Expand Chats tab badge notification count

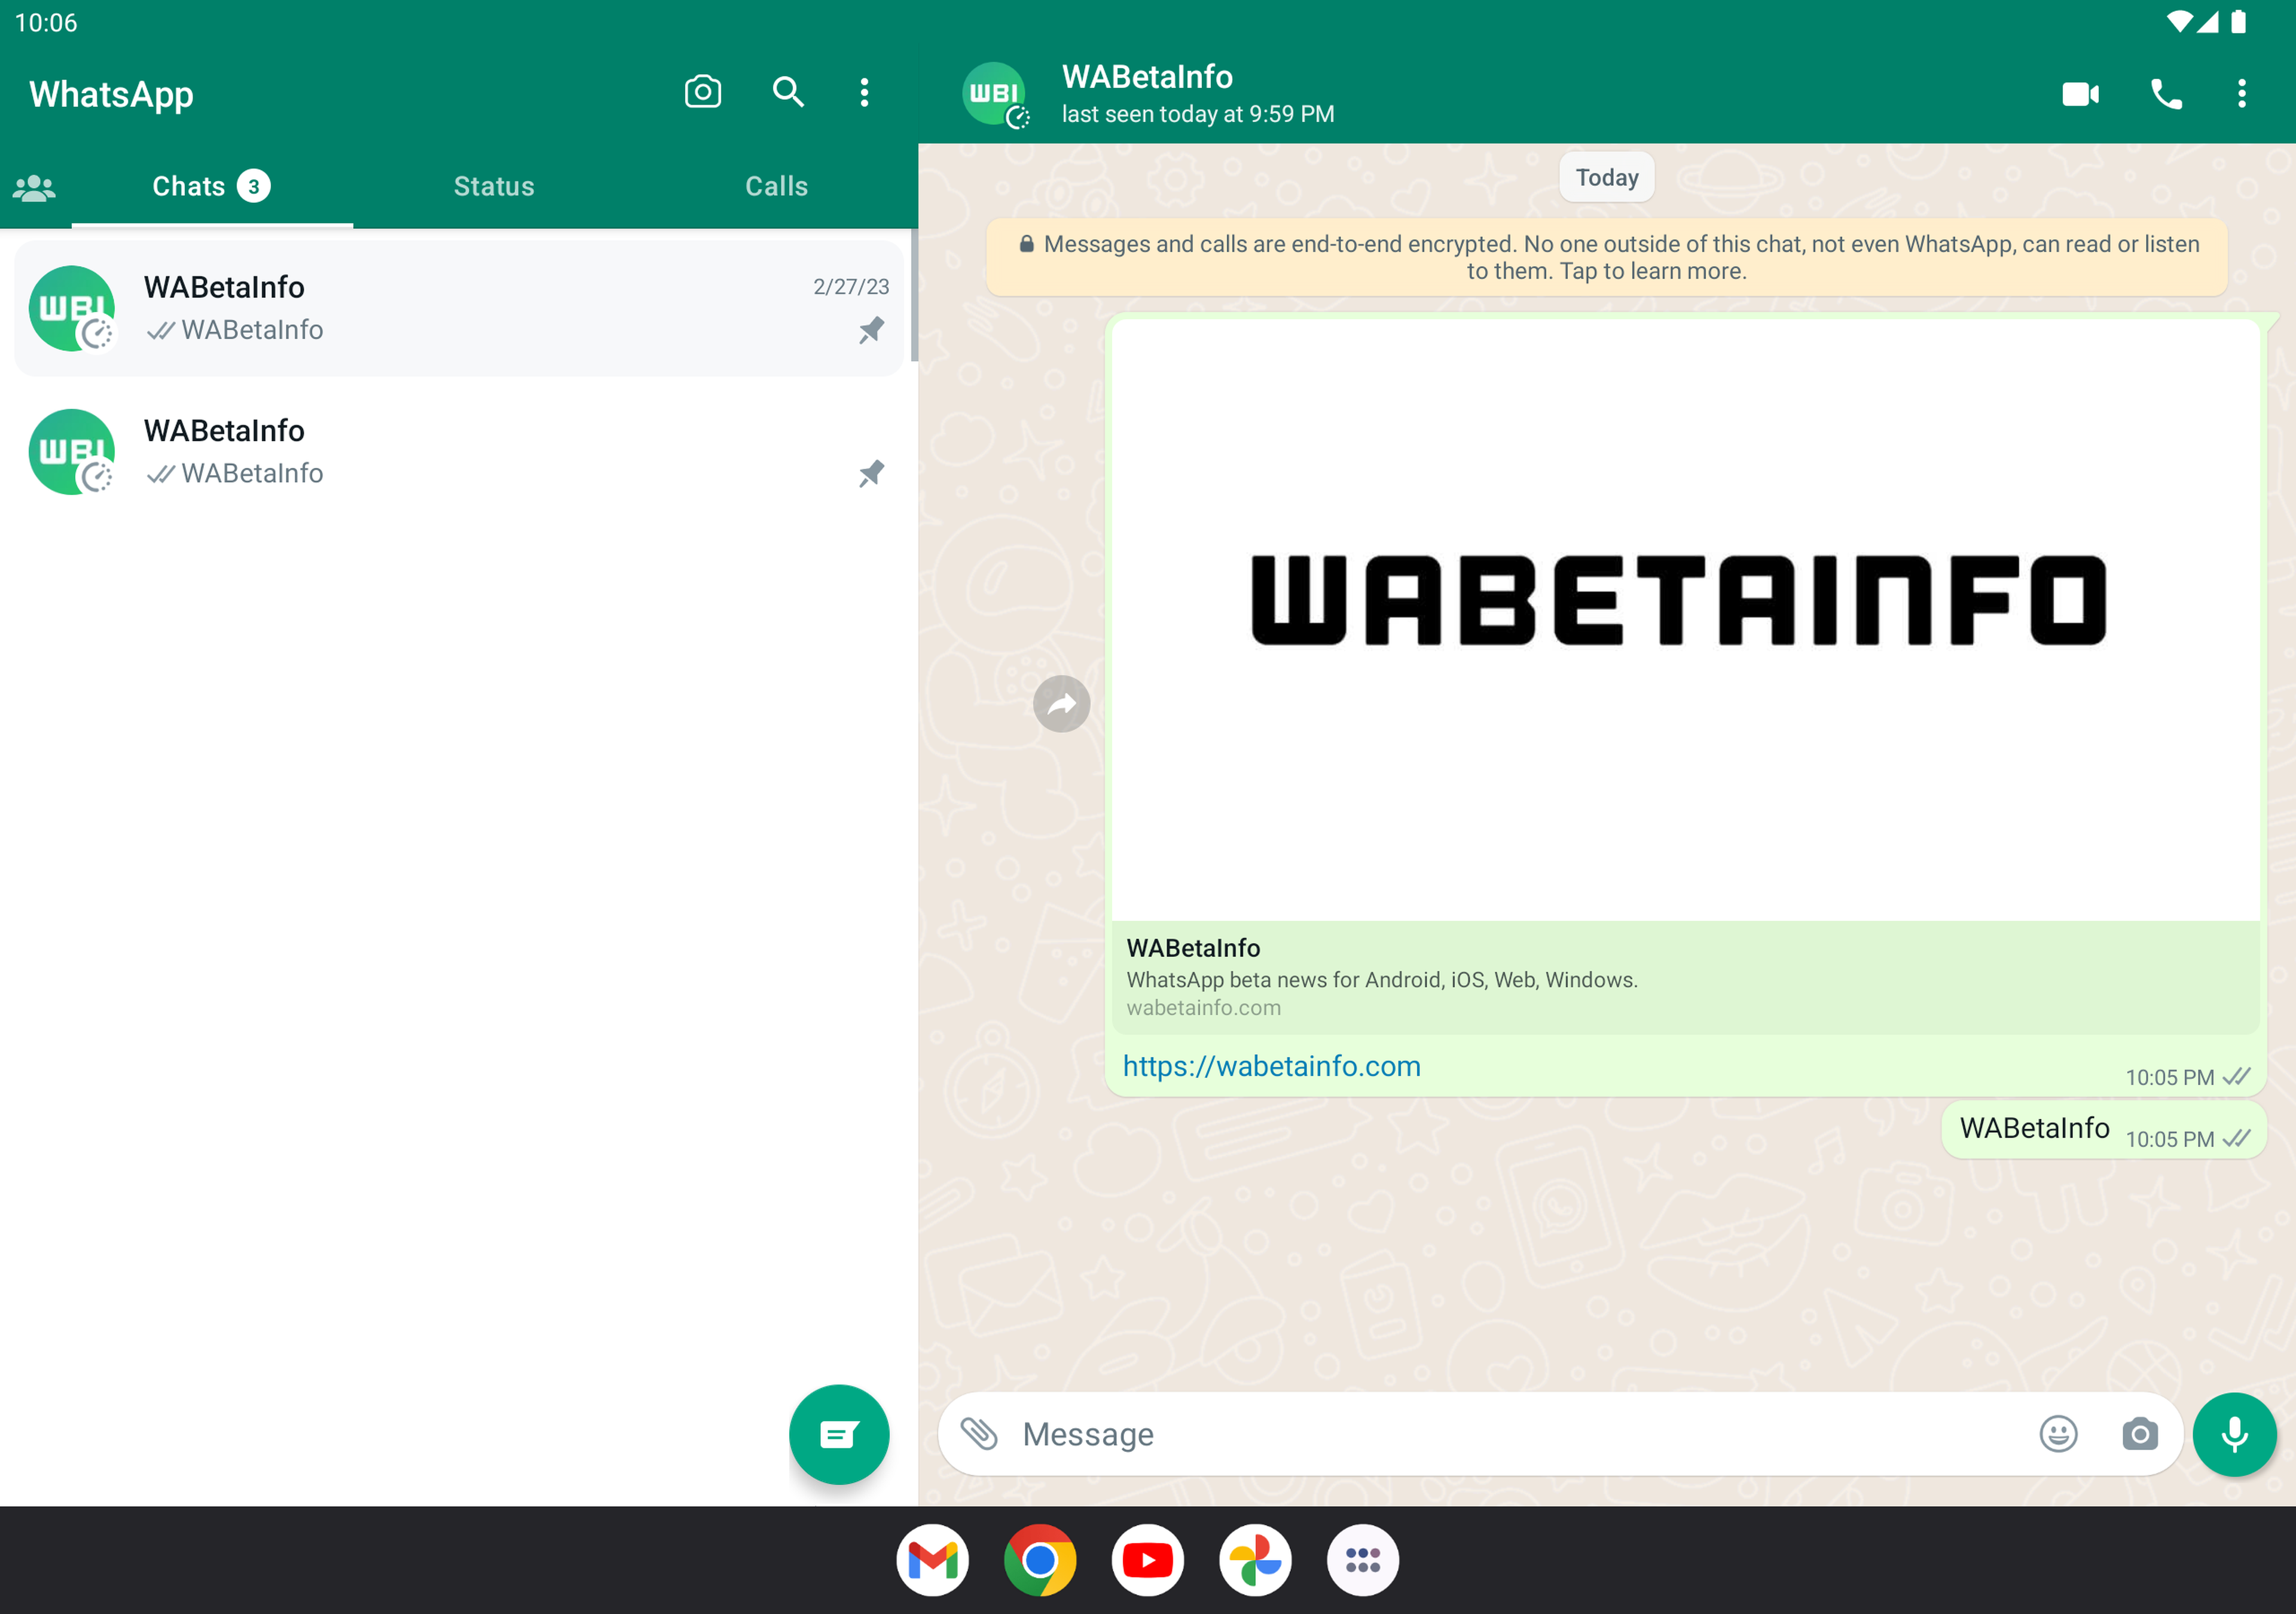(x=259, y=185)
